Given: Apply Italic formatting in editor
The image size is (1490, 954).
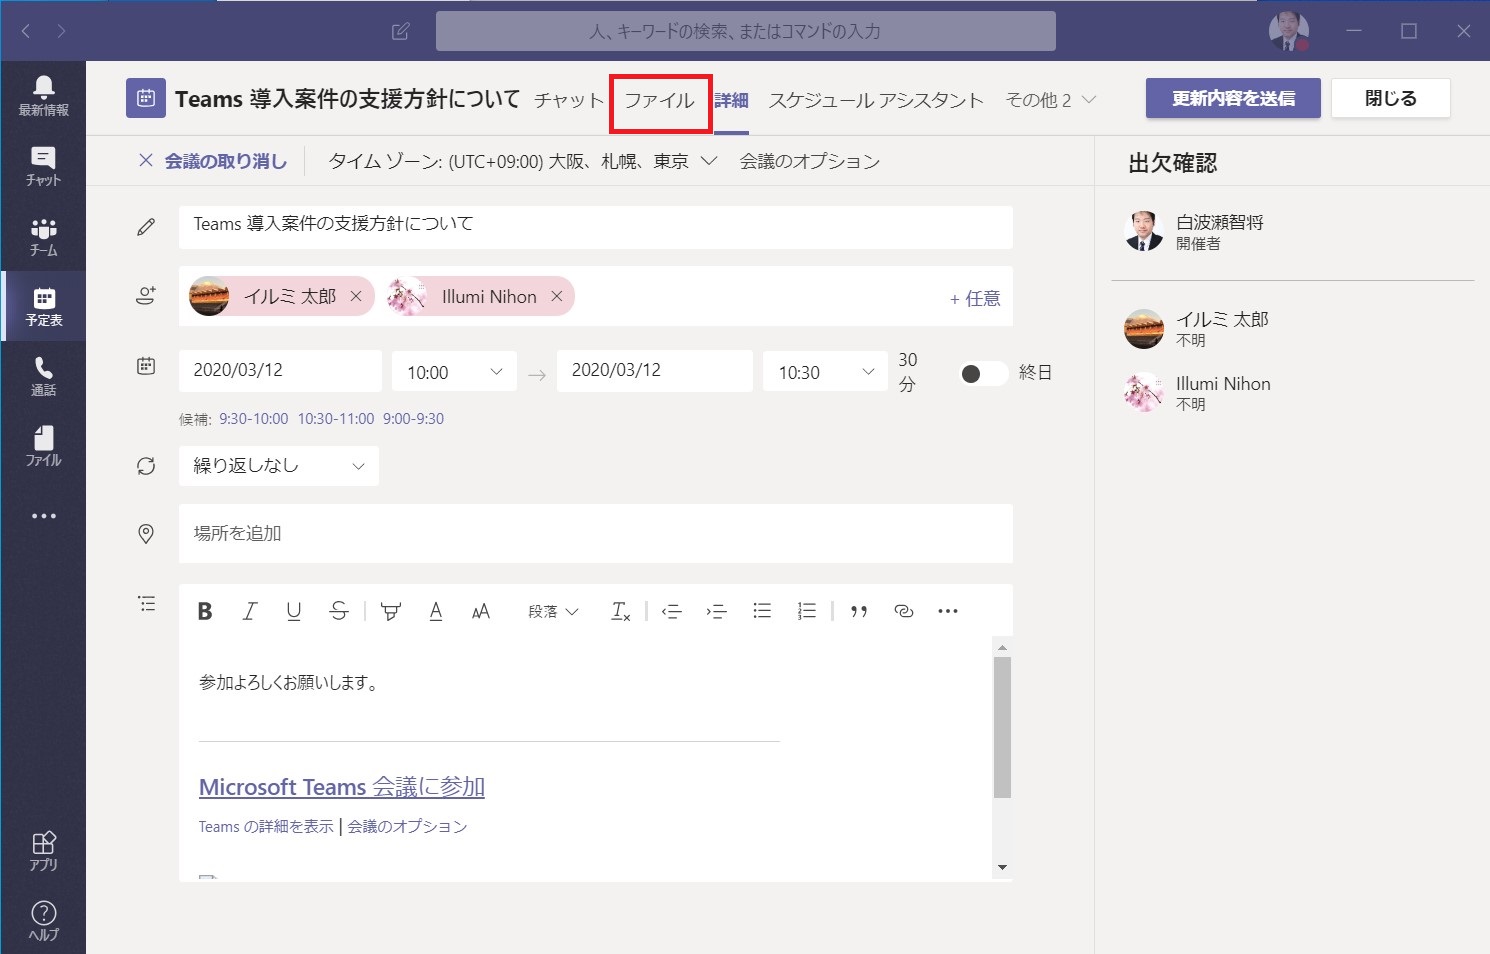Looking at the screenshot, I should [249, 611].
